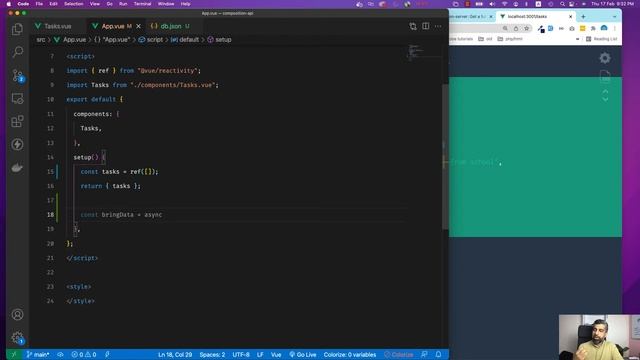Open the Thunder Client lightning icon
640x360 pixels.
click(x=17, y=144)
